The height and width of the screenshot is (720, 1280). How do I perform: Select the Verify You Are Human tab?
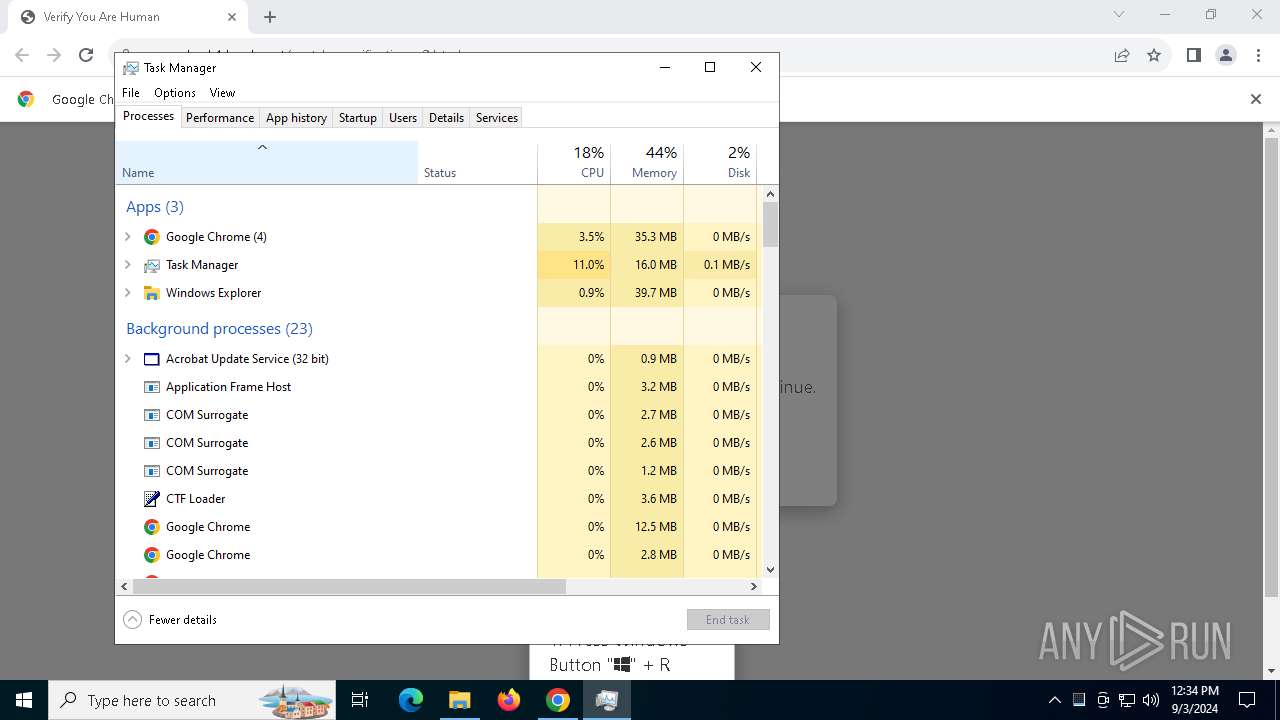[126, 17]
